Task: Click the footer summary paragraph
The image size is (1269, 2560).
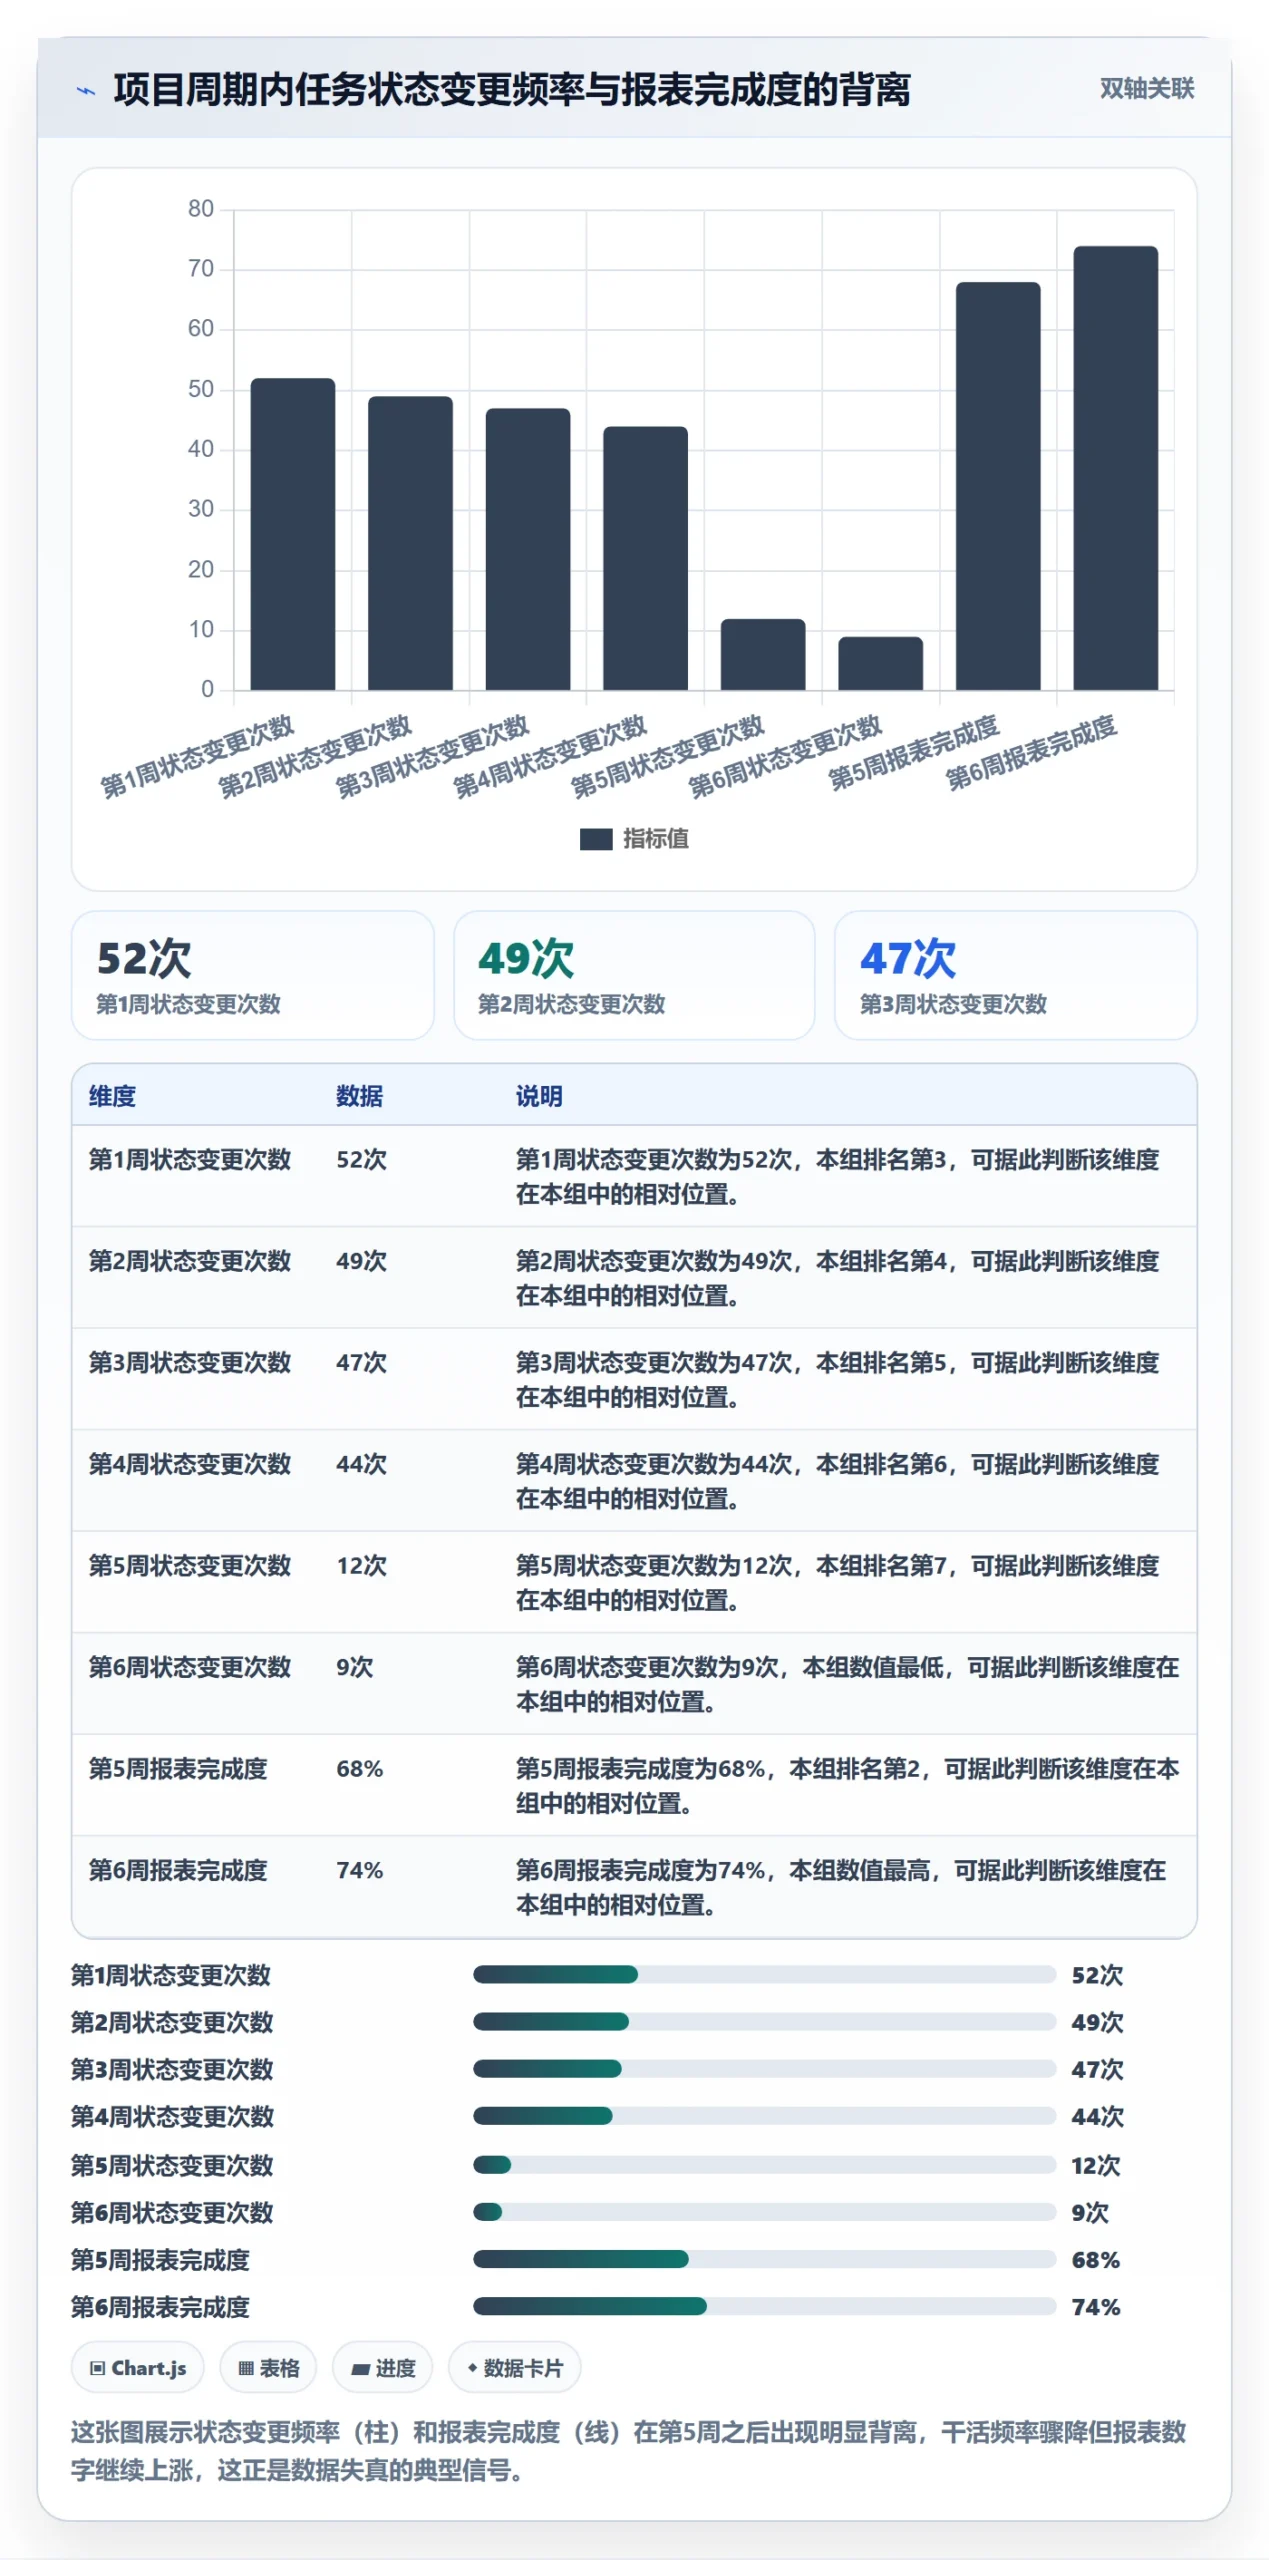Action: click(628, 2451)
